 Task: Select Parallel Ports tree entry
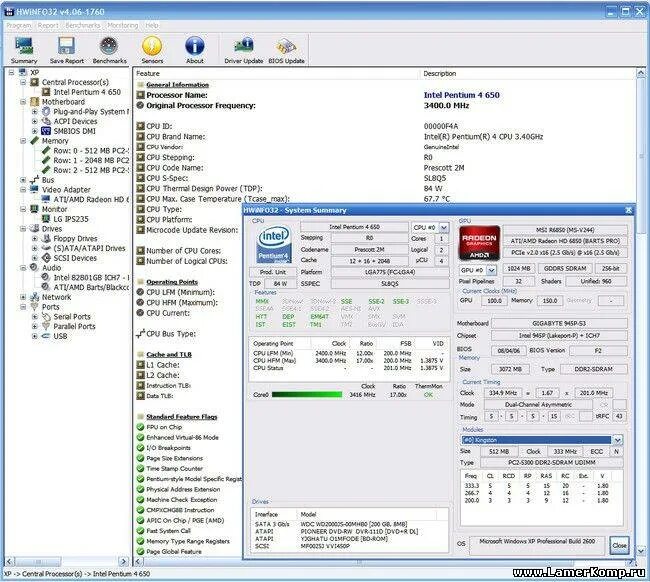(74, 326)
